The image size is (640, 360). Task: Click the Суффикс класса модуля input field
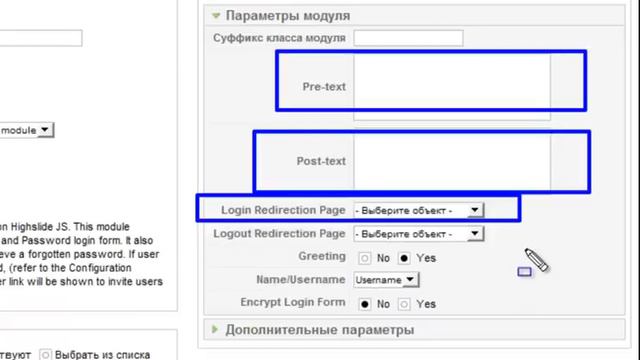tap(408, 38)
